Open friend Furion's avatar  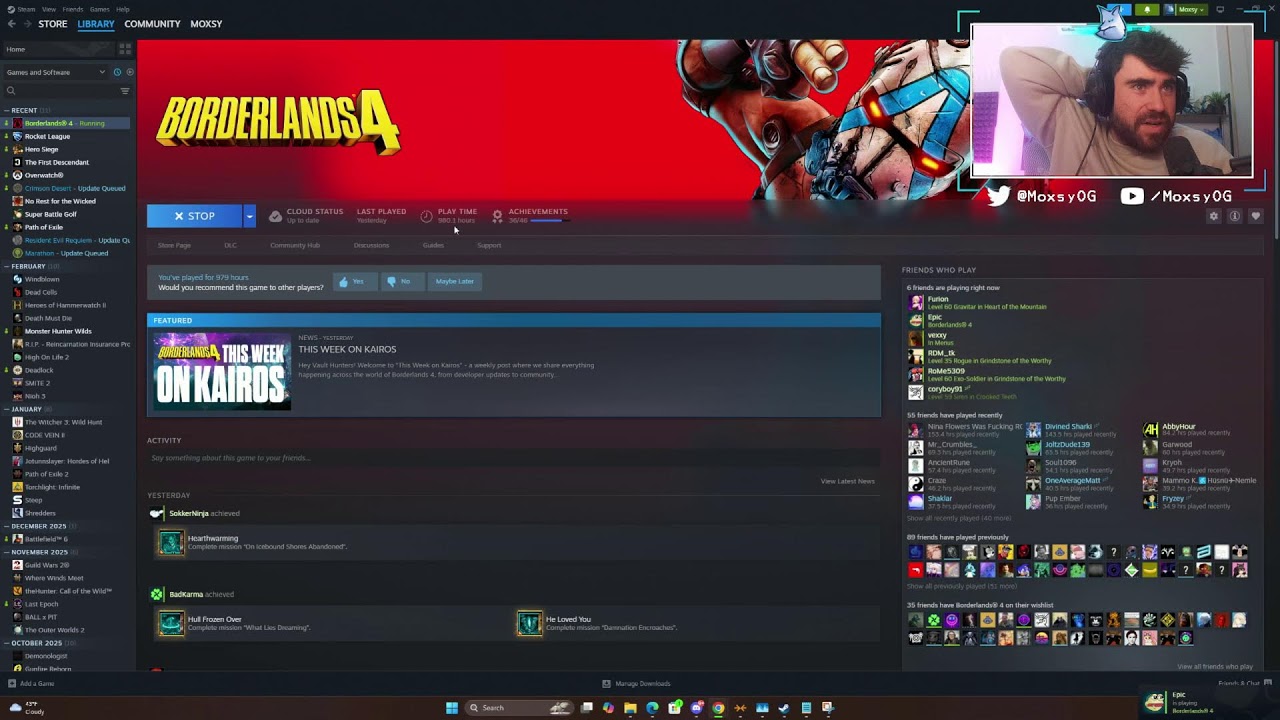click(x=916, y=303)
